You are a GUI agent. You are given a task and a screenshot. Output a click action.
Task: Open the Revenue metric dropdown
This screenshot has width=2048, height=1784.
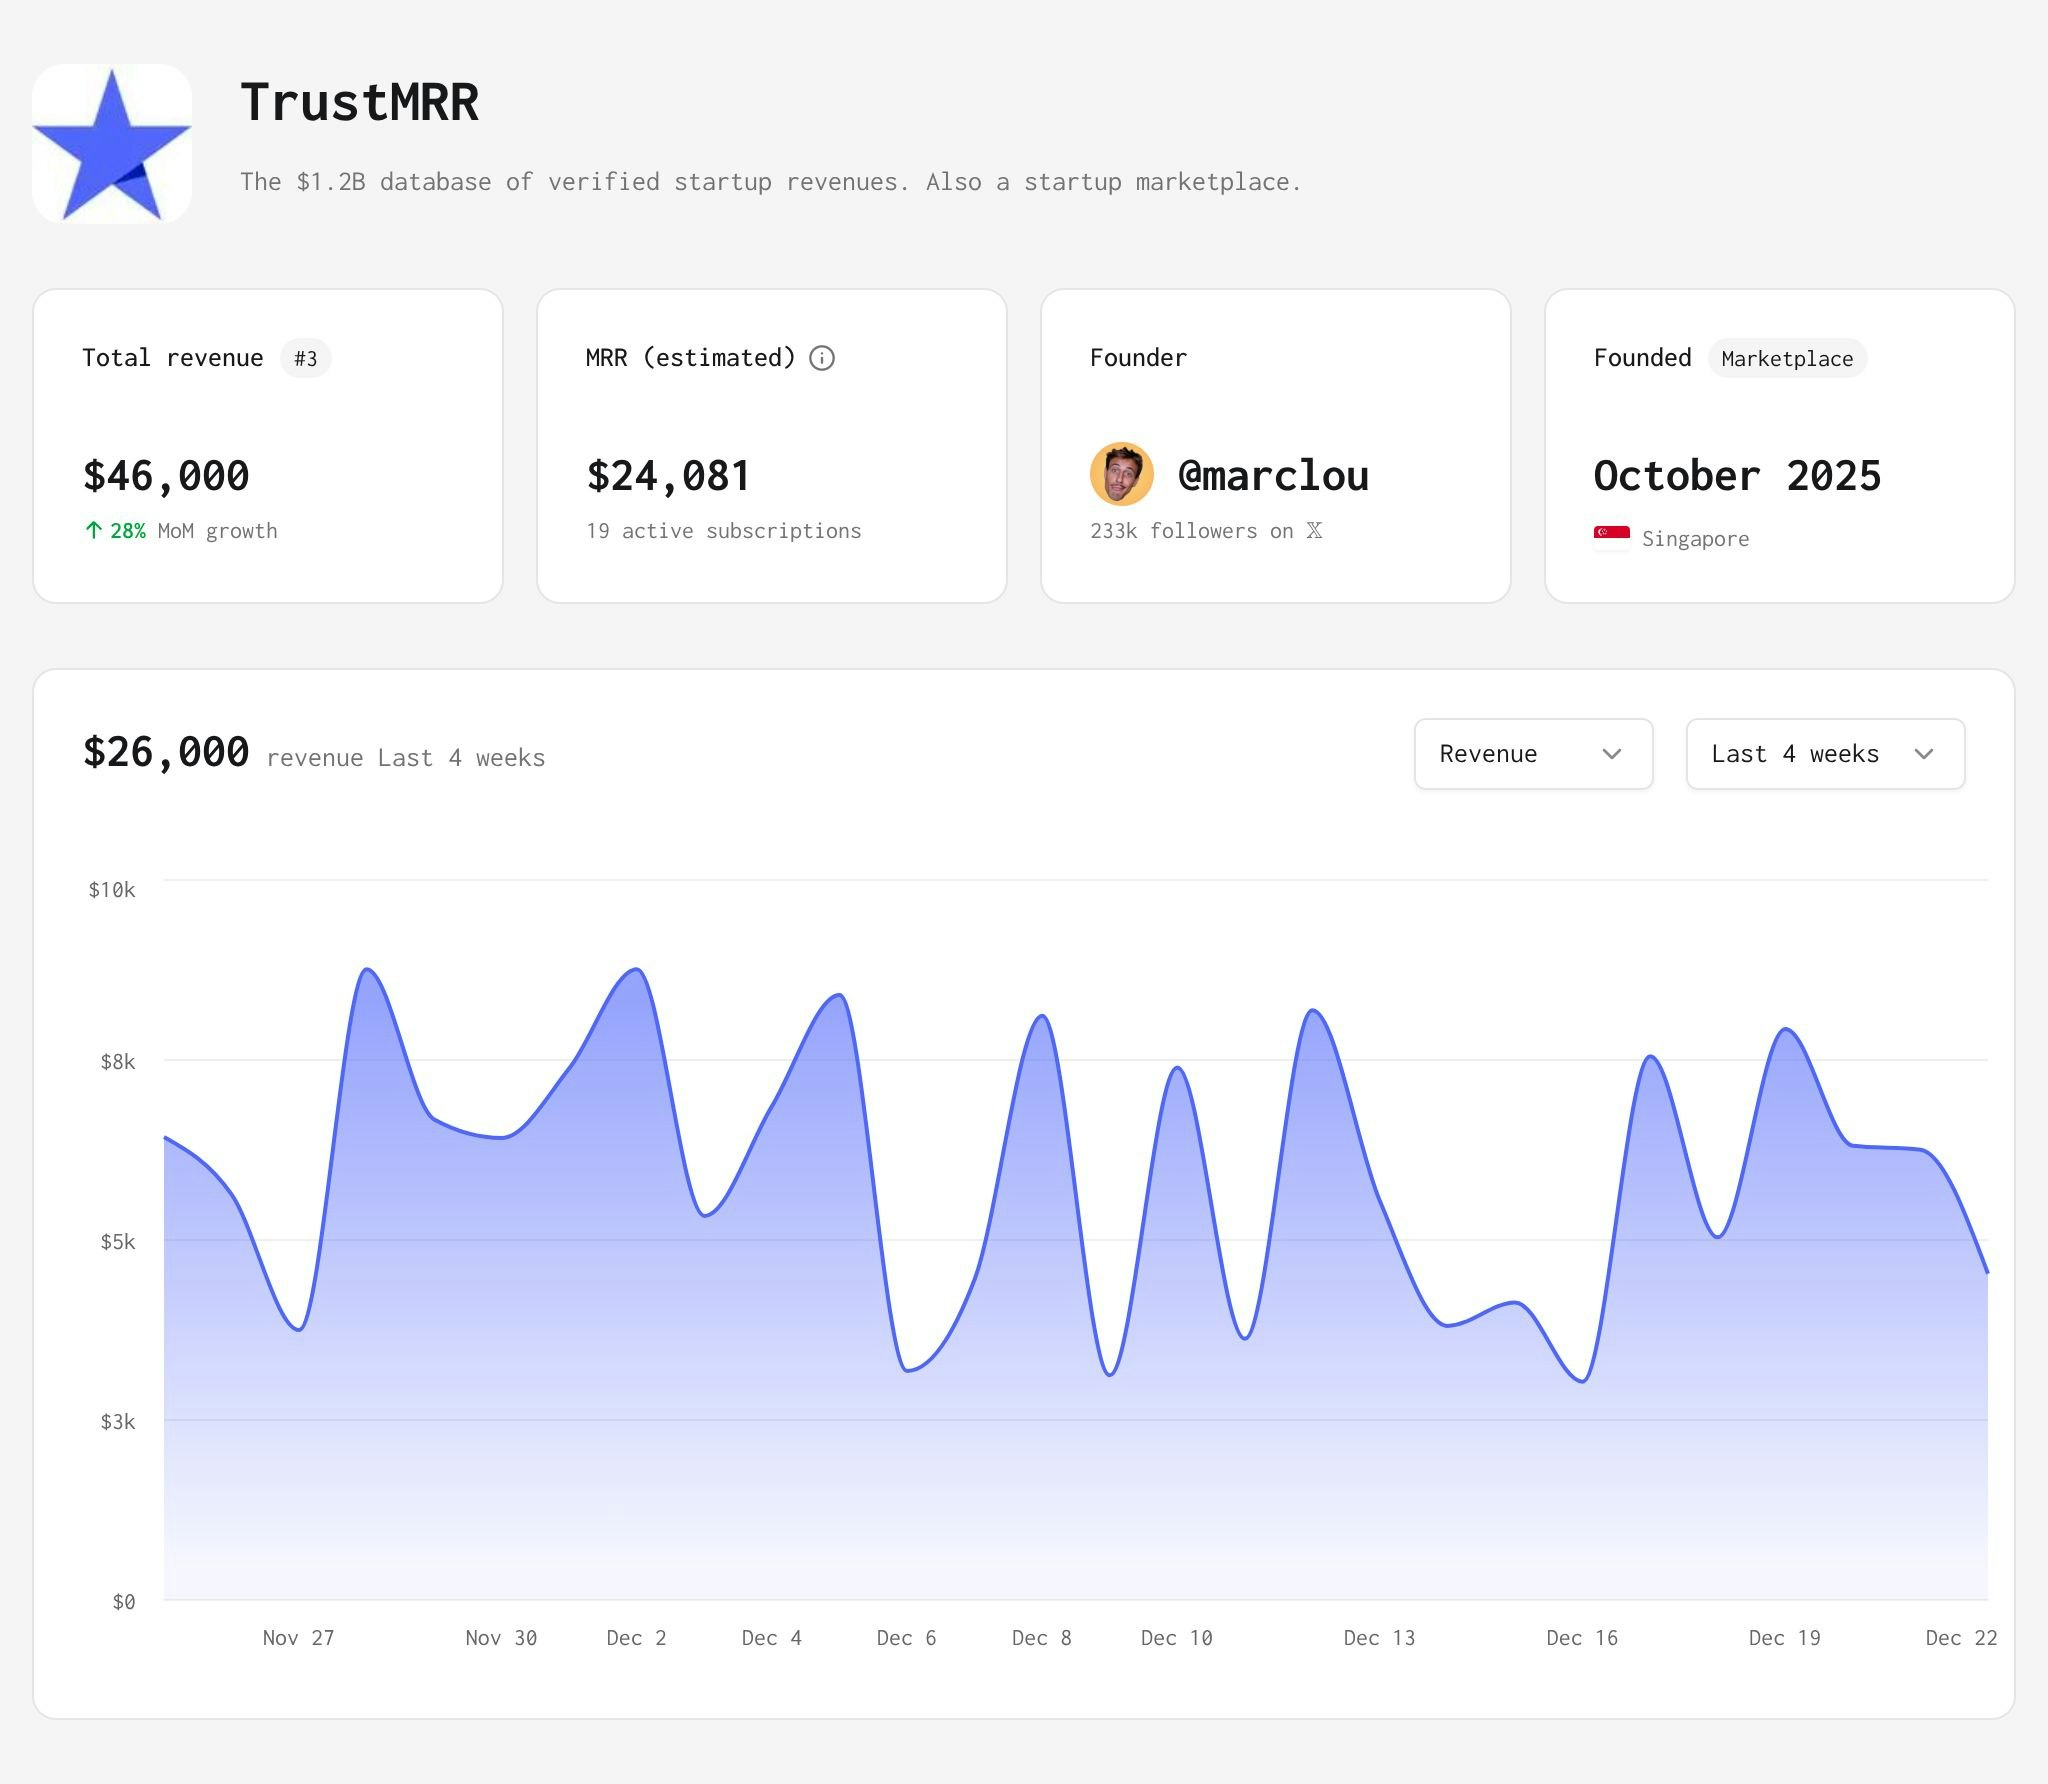1532,754
